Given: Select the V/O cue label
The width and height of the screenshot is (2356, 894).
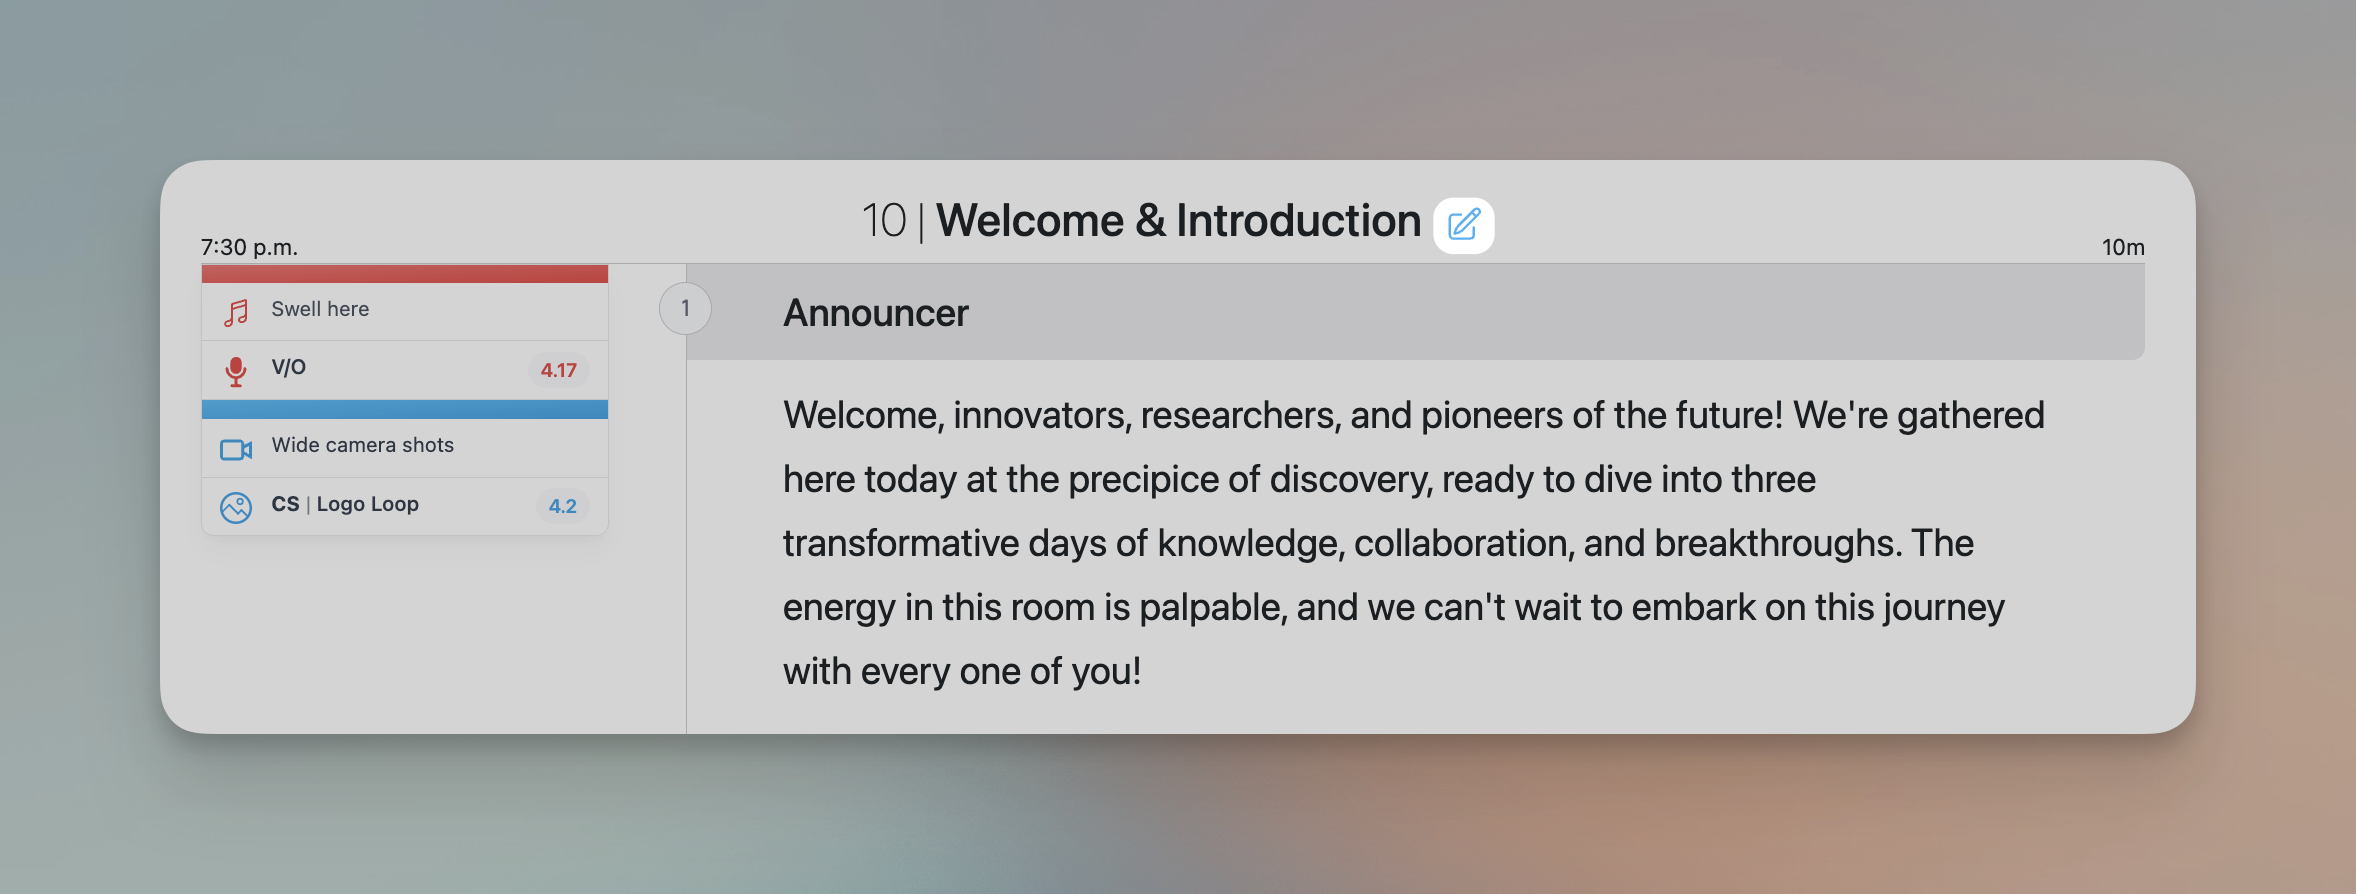Looking at the screenshot, I should point(289,367).
